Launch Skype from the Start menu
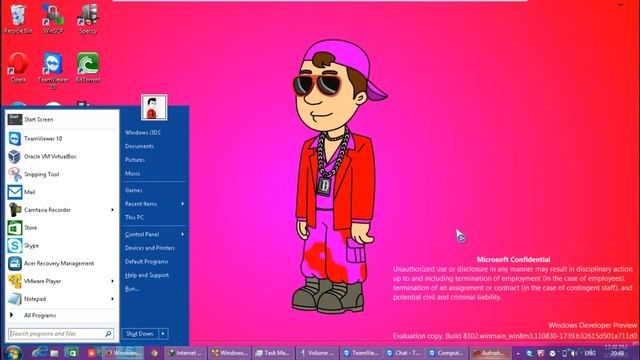This screenshot has height=360, width=640. tap(62, 246)
